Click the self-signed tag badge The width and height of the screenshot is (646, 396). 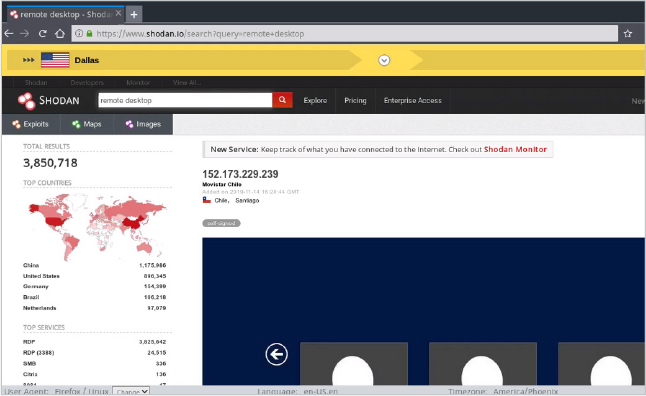tap(221, 223)
